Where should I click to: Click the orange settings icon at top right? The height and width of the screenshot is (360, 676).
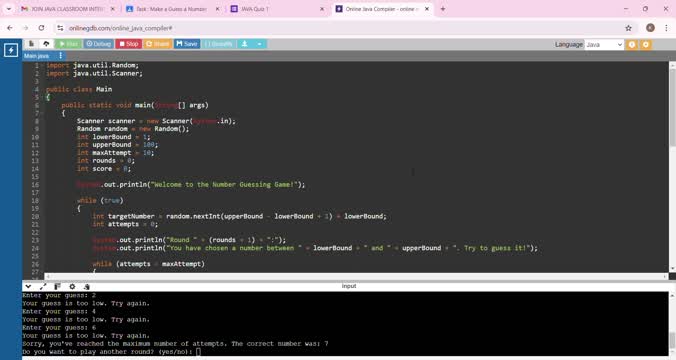[645, 44]
